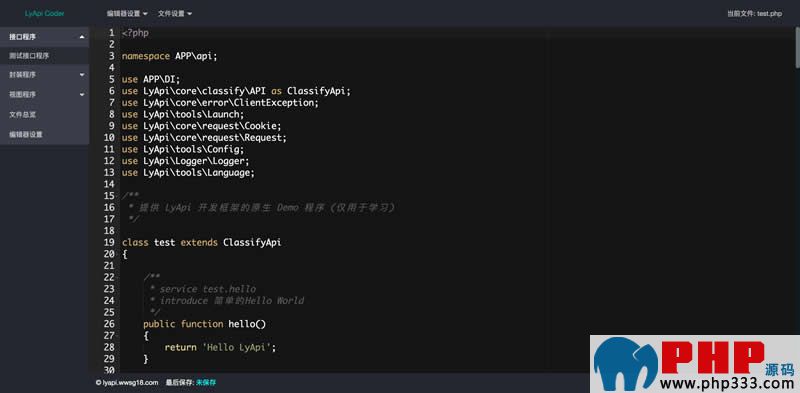The image size is (800, 393).
Task: Expand the 视图程序 sidebar section
Action: 44,94
